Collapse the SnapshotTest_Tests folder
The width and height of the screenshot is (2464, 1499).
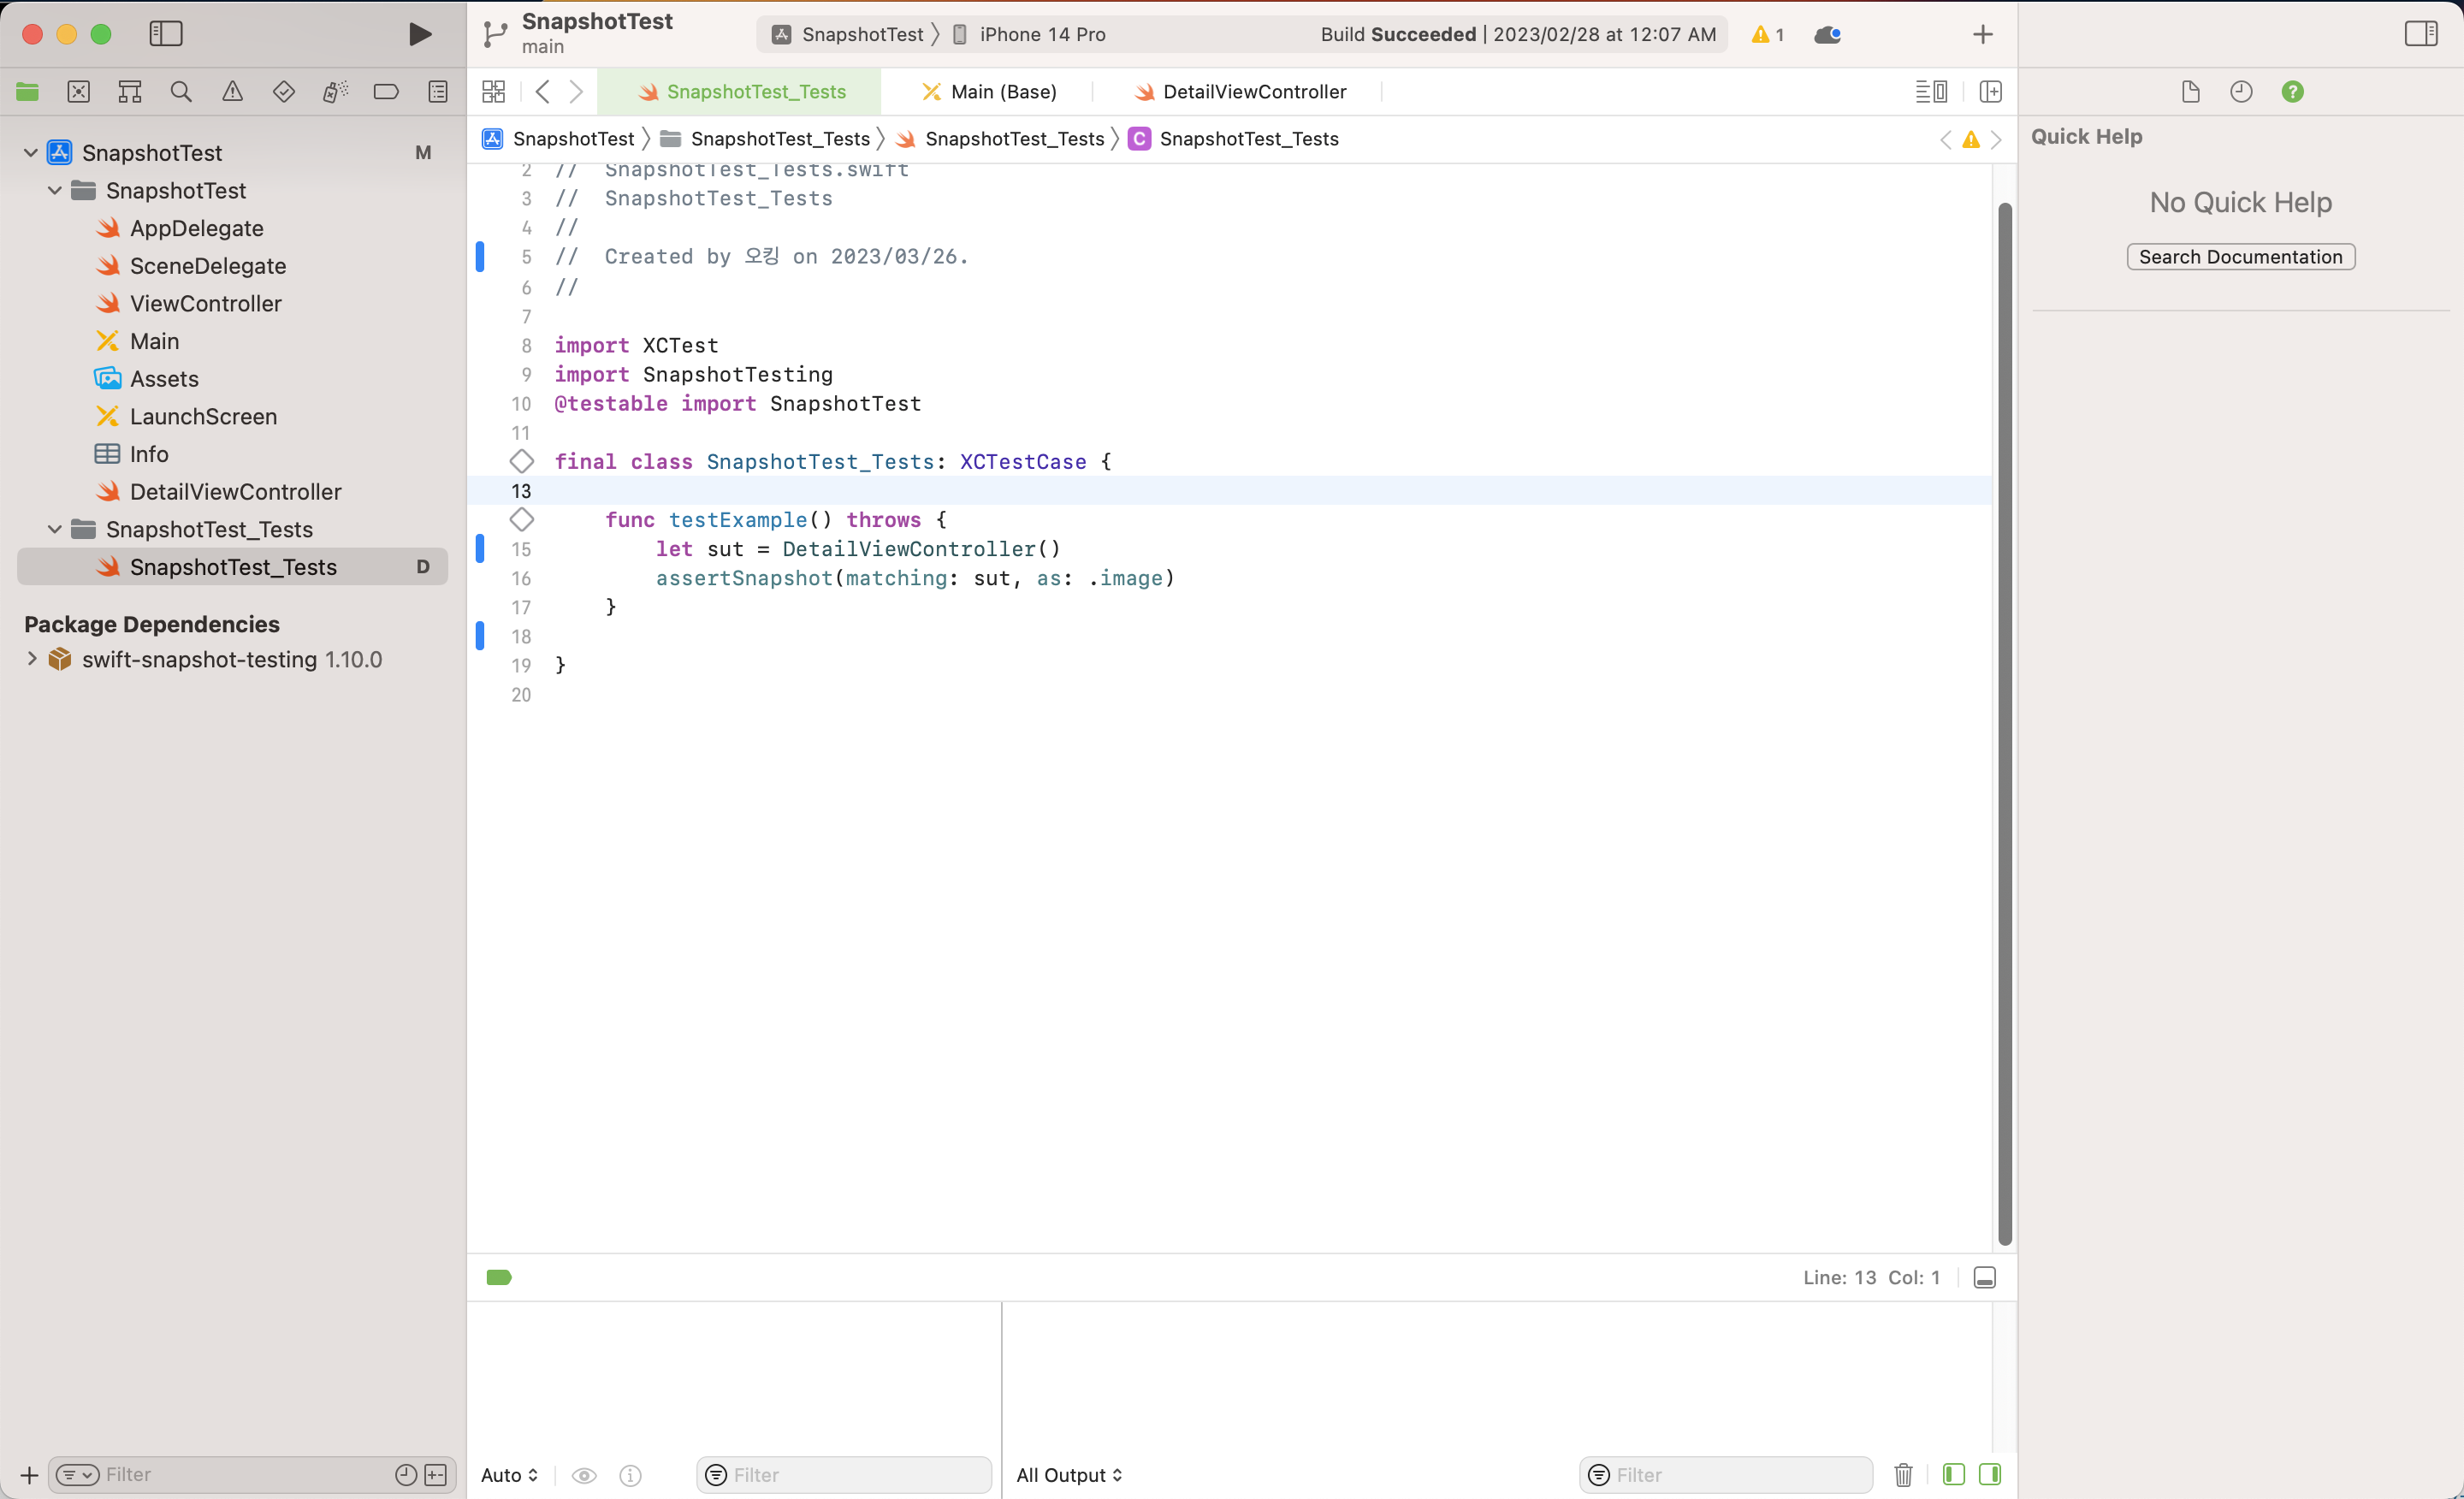(x=55, y=529)
